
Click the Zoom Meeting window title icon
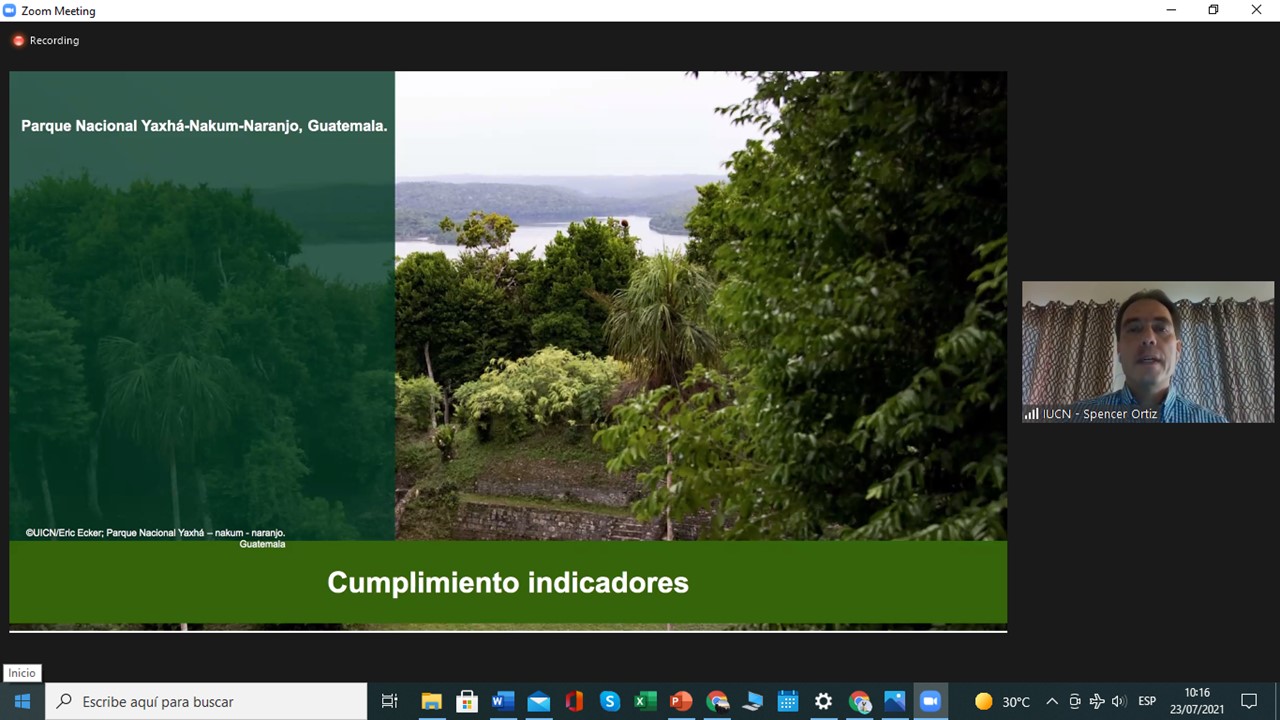coord(10,10)
